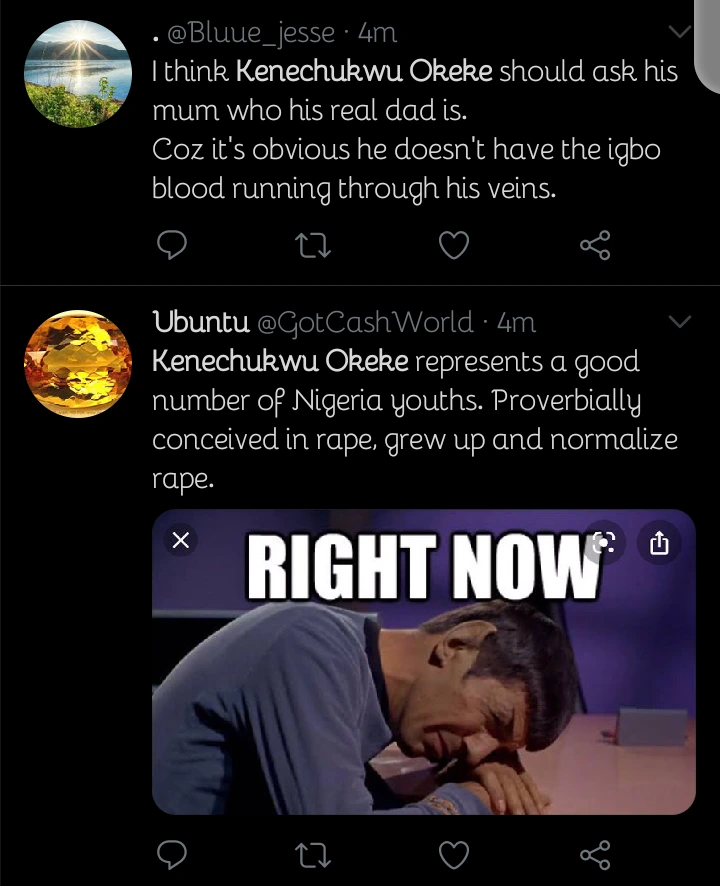
Task: Tap Kenechukwu Okeke in Bluue_jesse's tweet
Action: tap(364, 72)
